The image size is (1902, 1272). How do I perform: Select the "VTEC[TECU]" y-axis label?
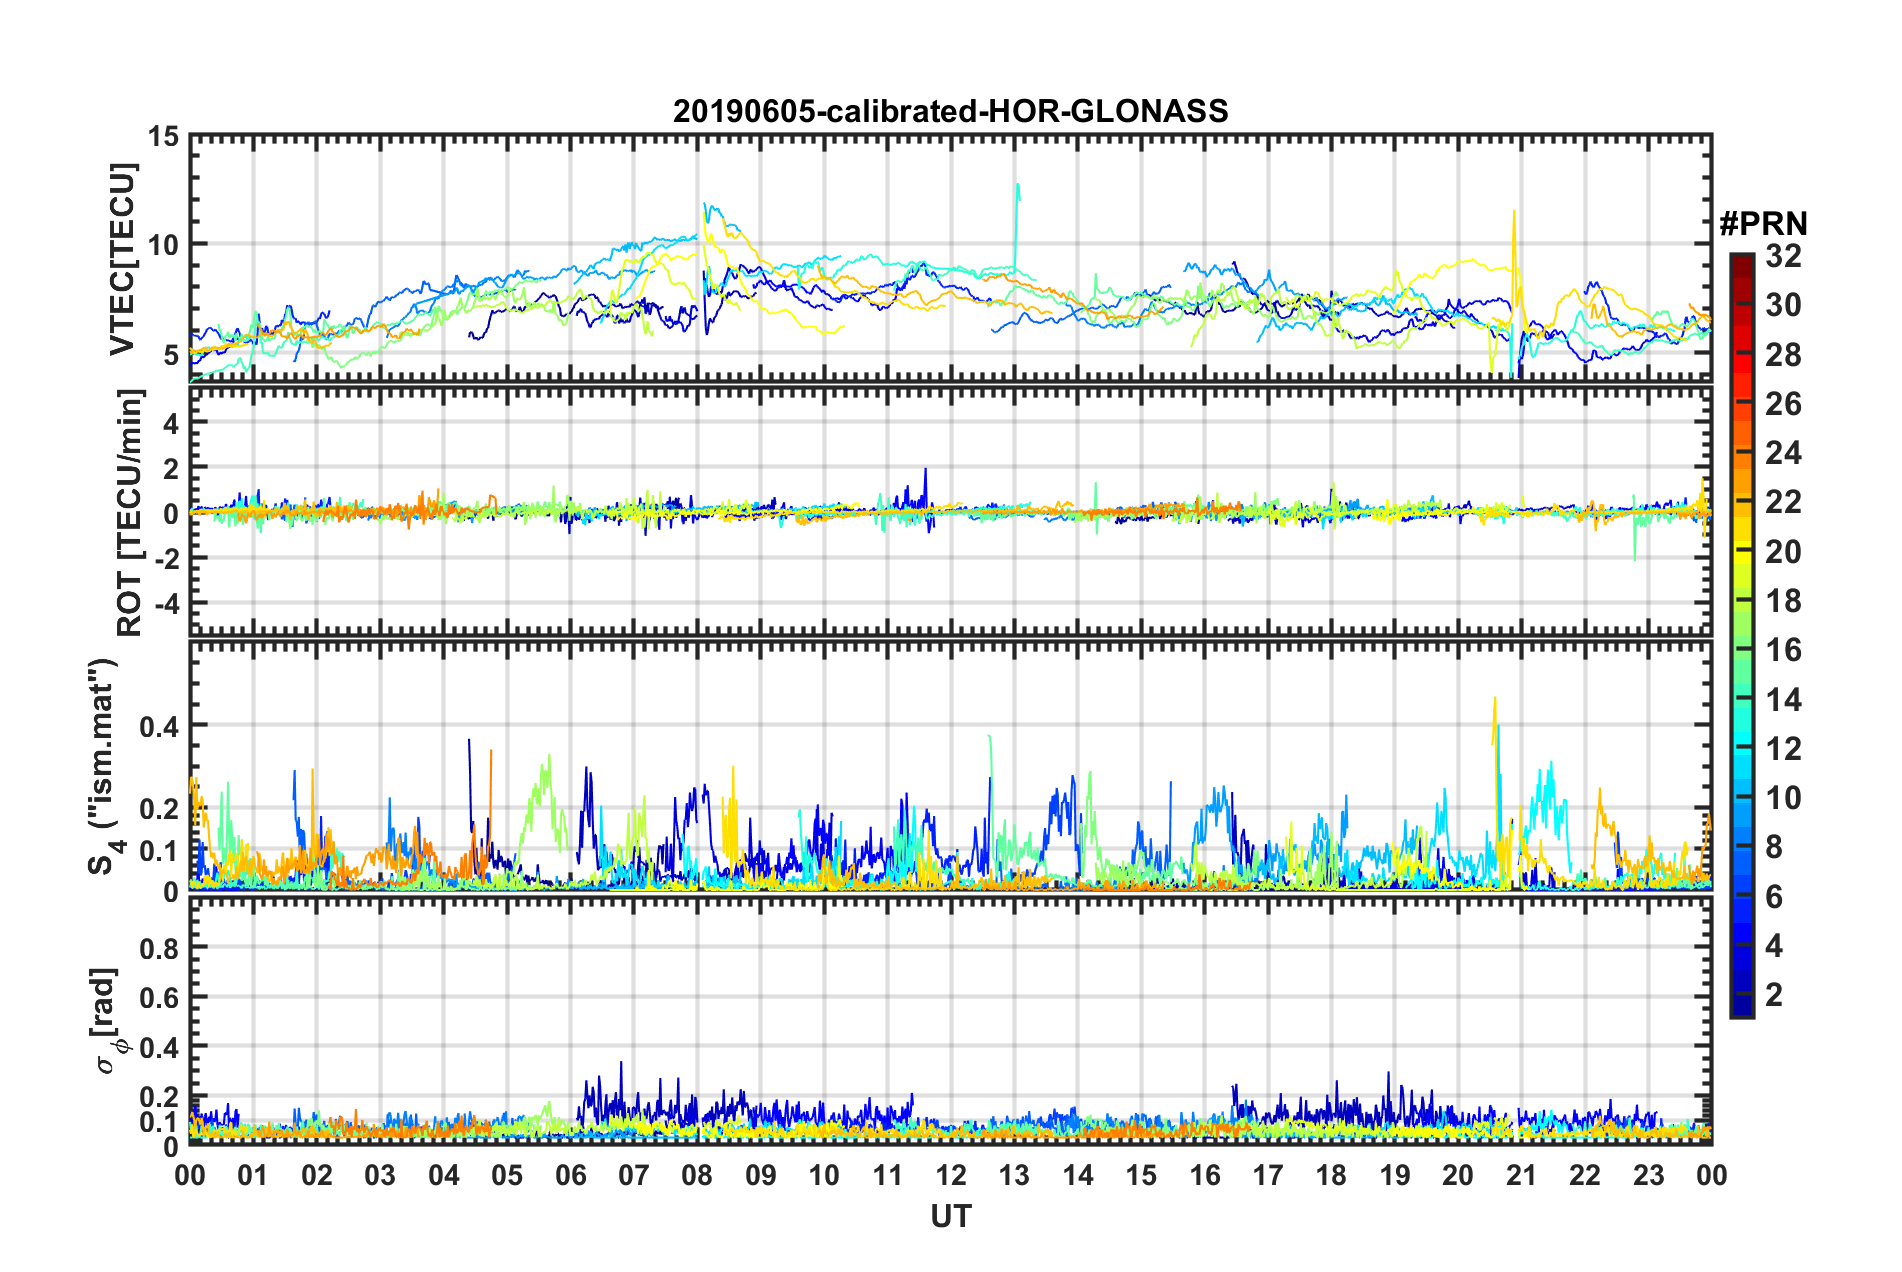[x=122, y=259]
